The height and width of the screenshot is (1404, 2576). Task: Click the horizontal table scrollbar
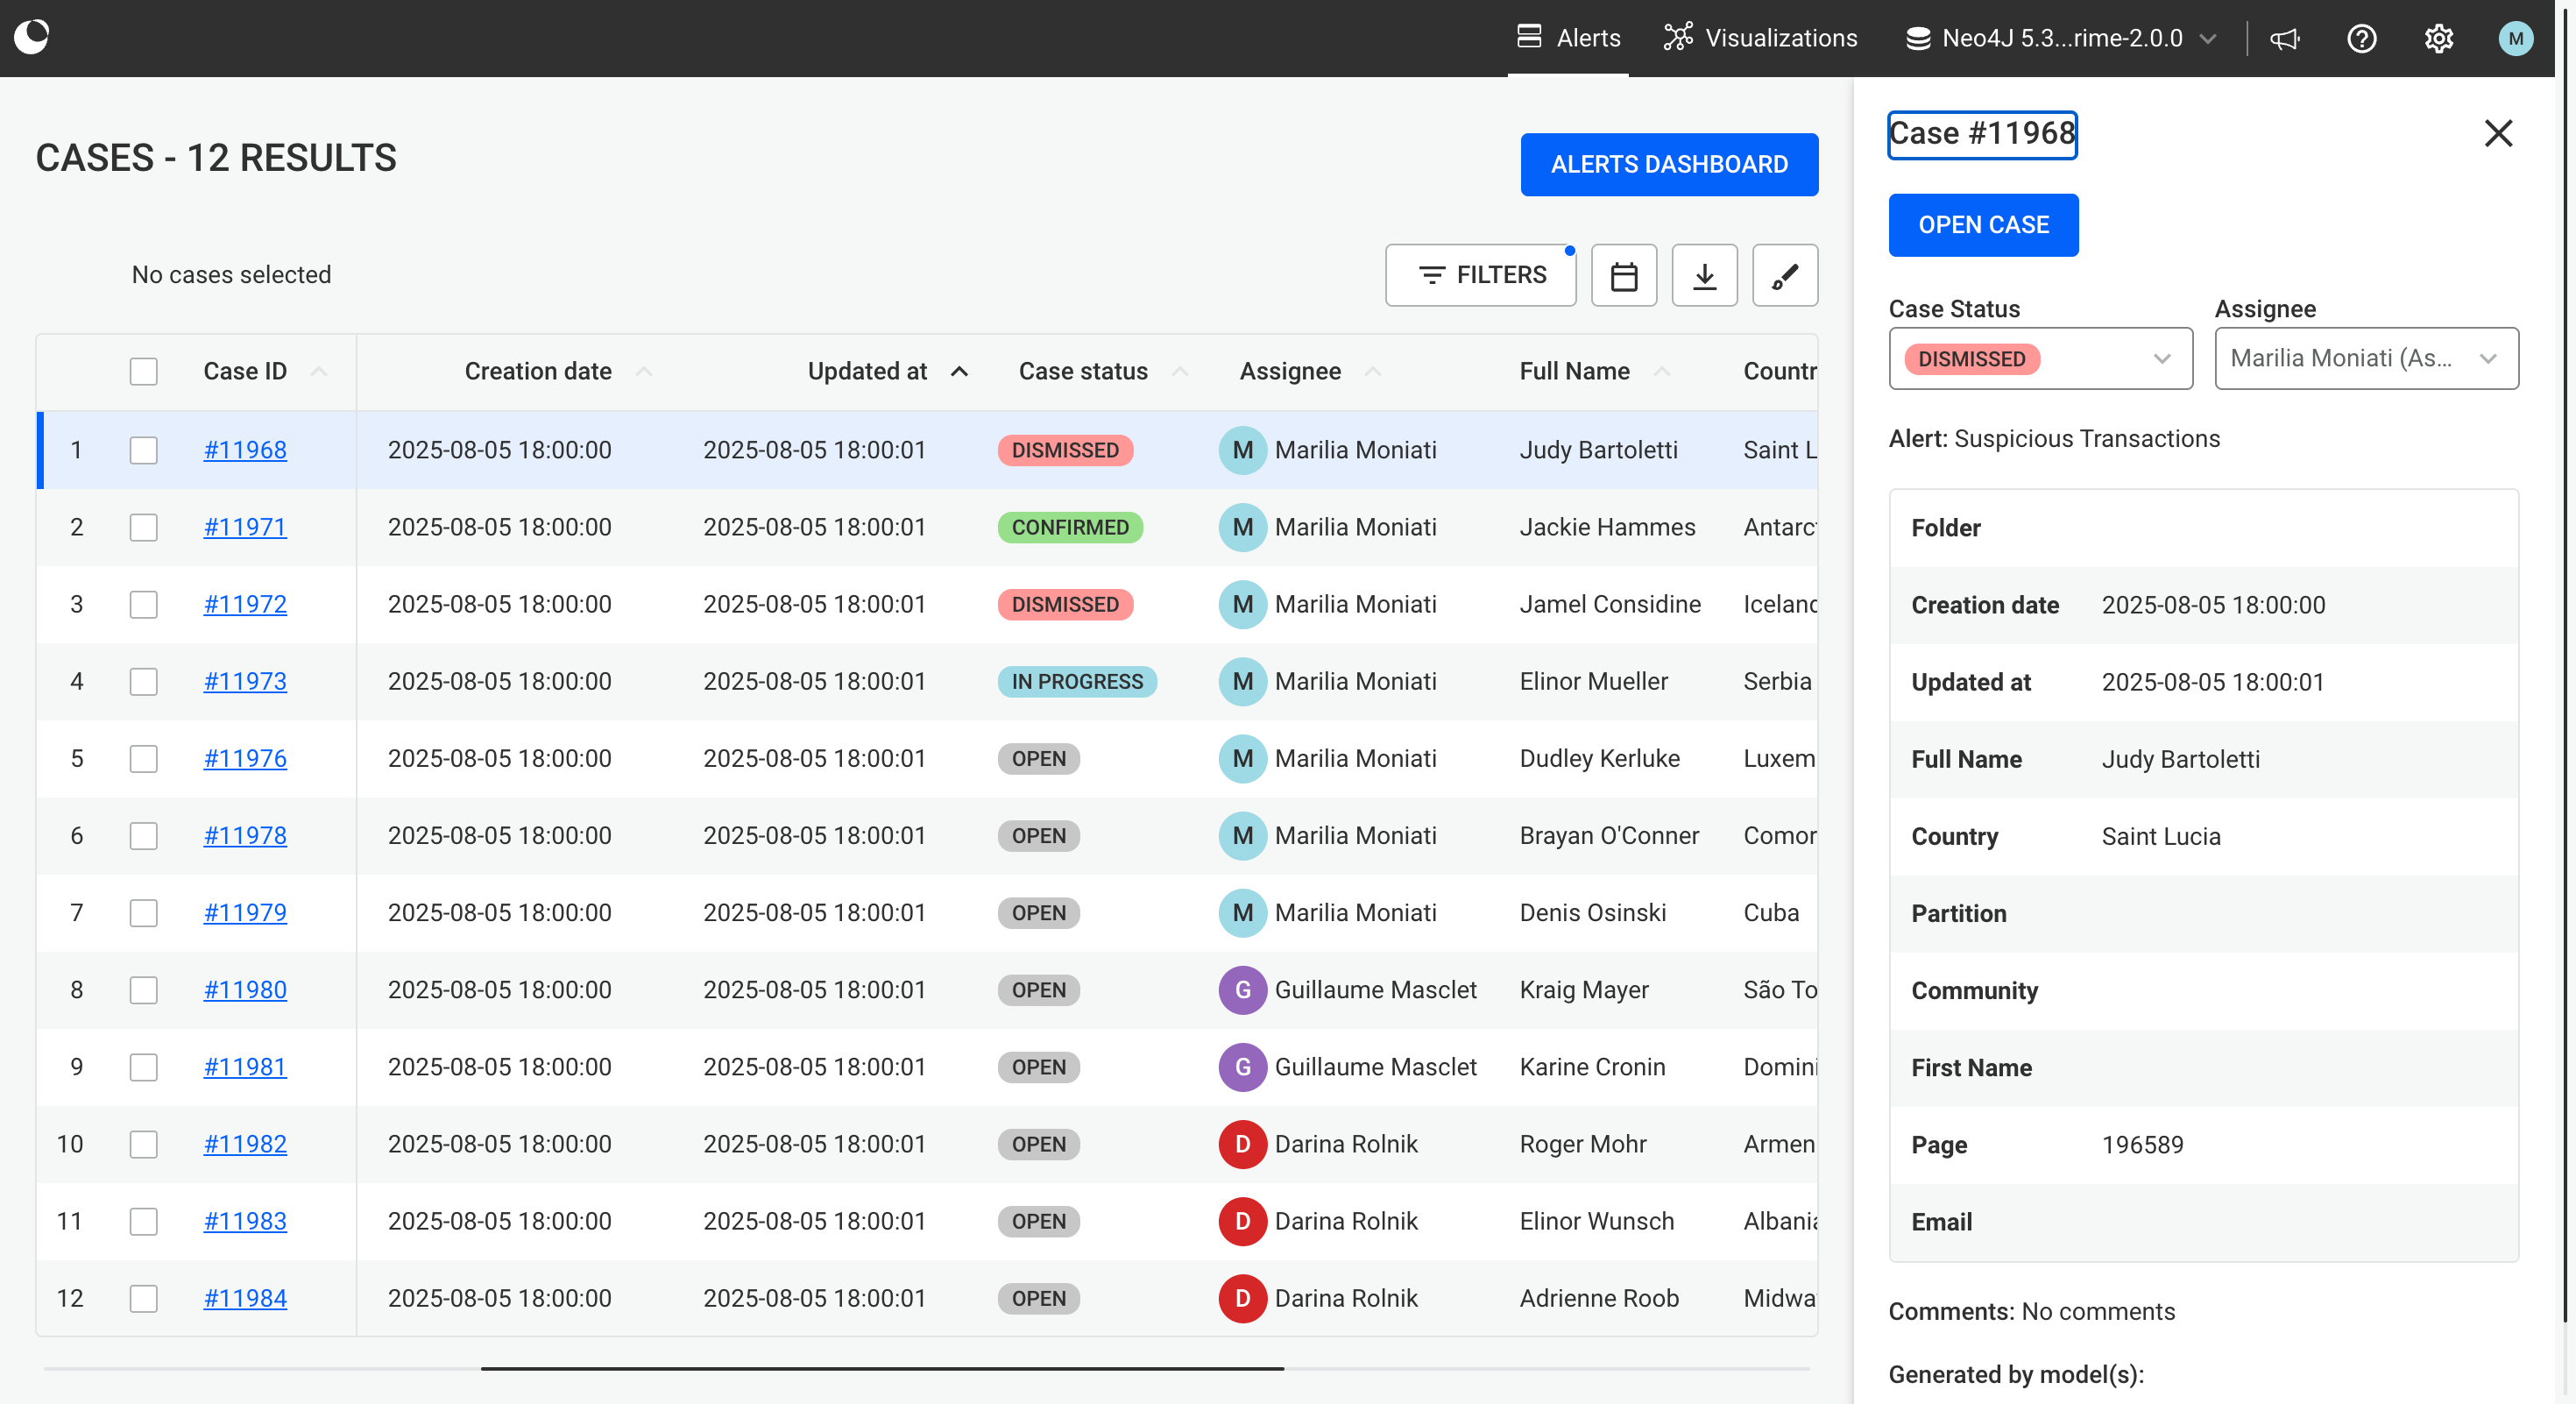[x=881, y=1367]
